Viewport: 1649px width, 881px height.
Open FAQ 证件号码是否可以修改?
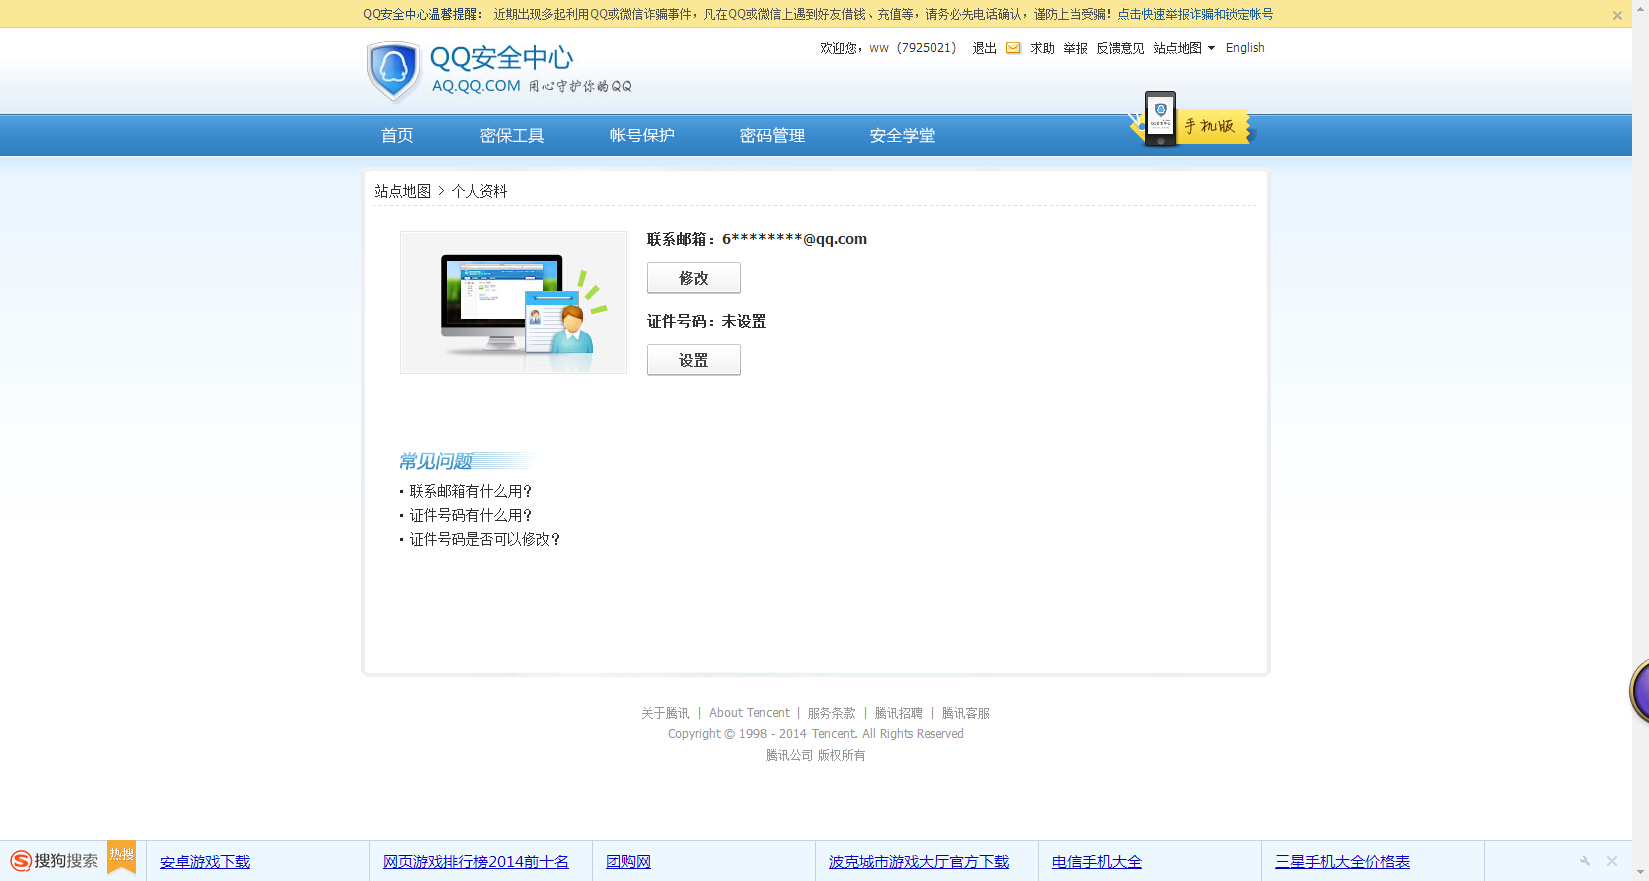[x=485, y=539]
